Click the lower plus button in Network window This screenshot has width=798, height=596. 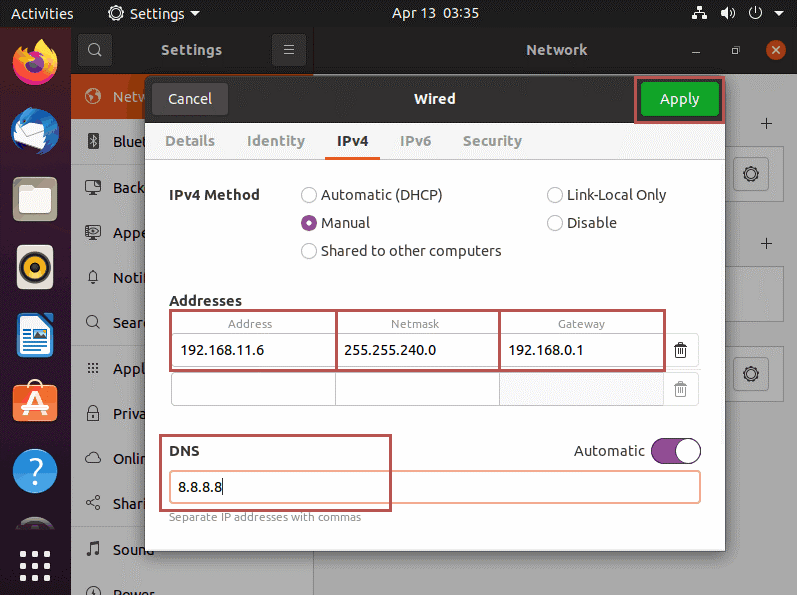coord(766,244)
